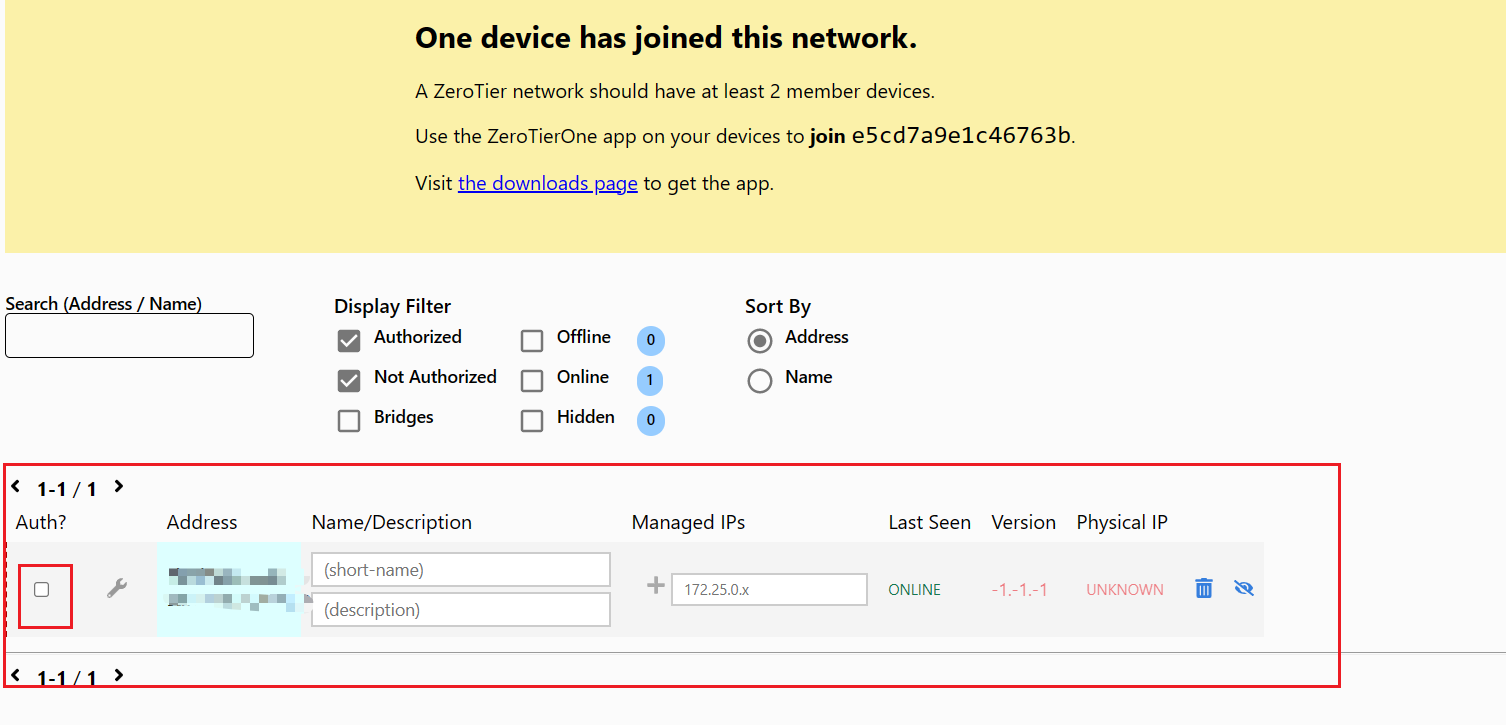Click the UNKNOWN physical IP text
Viewport: 1506px width, 725px height.
(1125, 590)
